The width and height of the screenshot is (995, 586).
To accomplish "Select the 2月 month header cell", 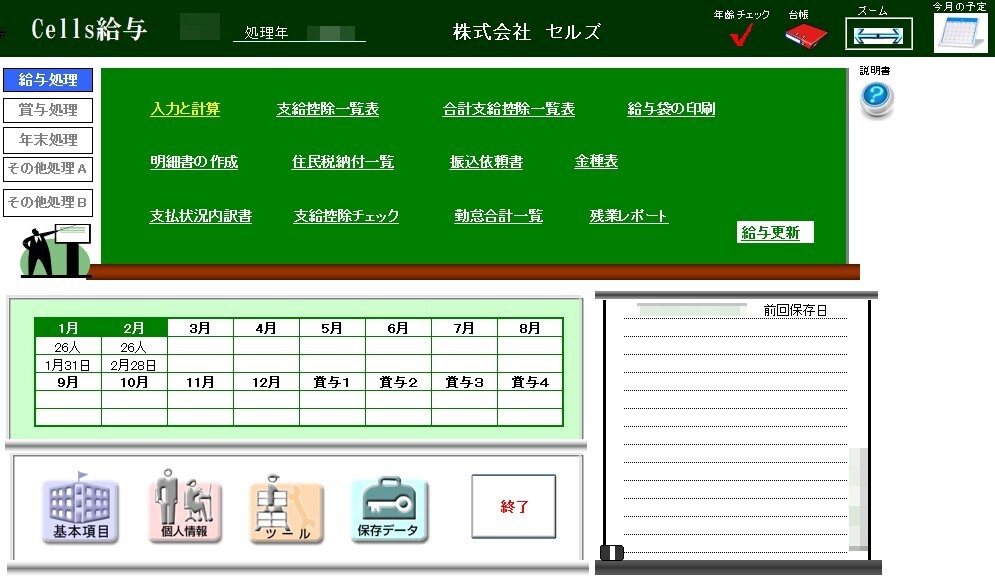I will pyautogui.click(x=134, y=328).
